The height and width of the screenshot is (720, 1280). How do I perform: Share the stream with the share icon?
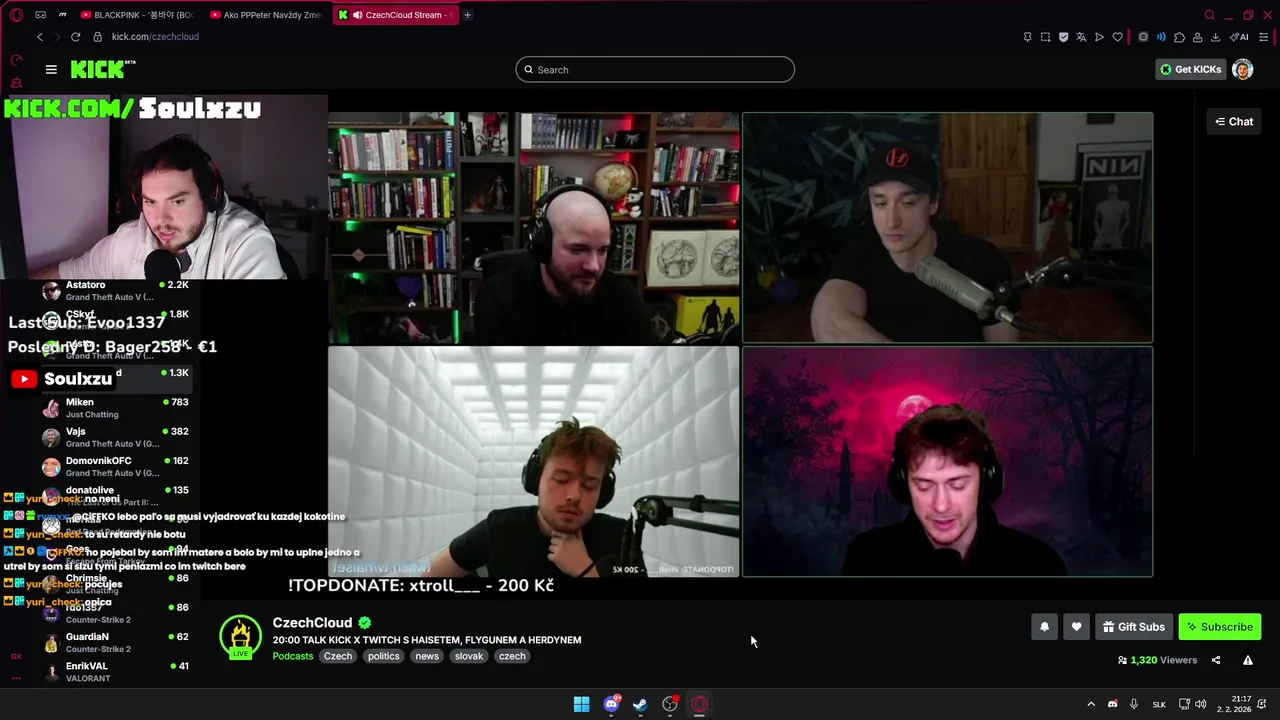(x=1216, y=660)
